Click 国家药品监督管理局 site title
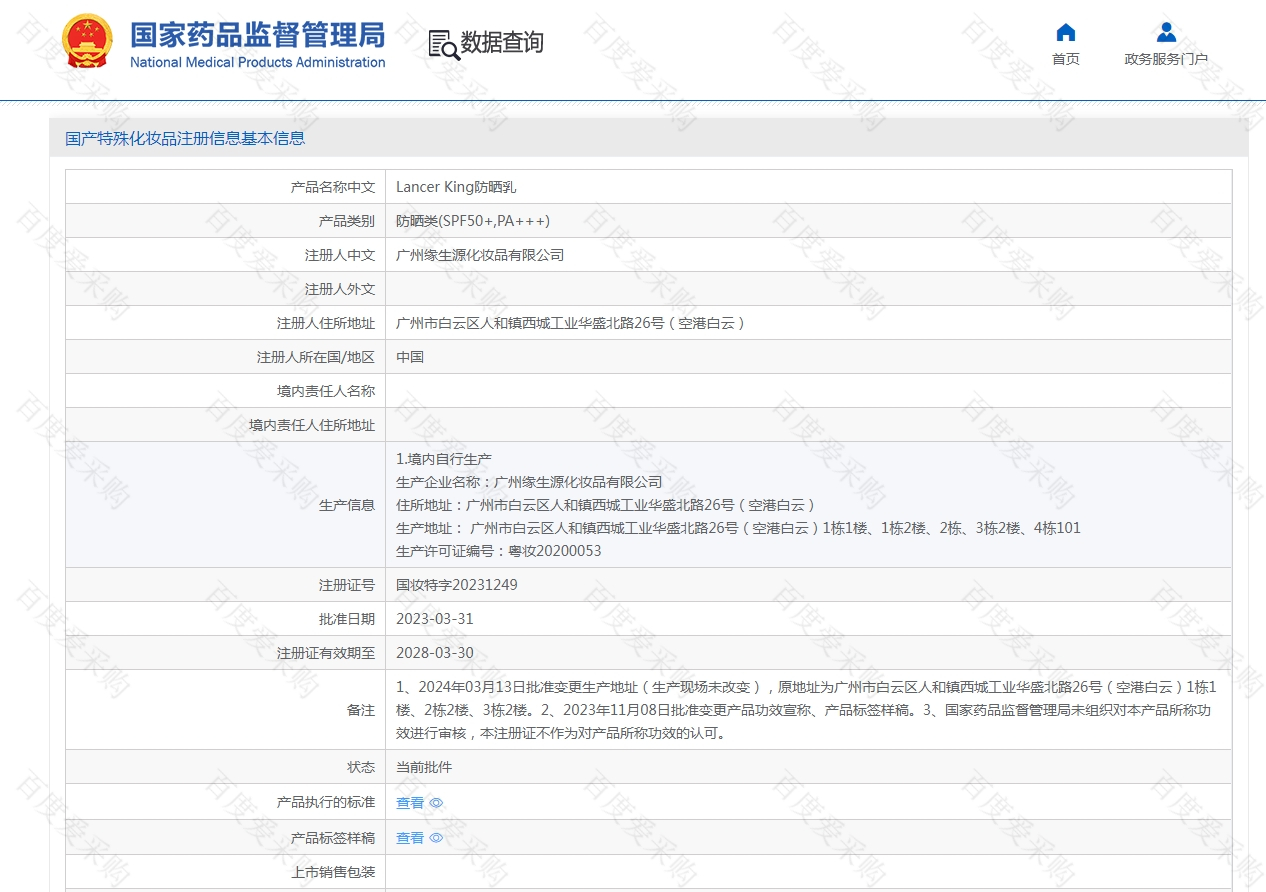1266x892 pixels. tap(258, 34)
